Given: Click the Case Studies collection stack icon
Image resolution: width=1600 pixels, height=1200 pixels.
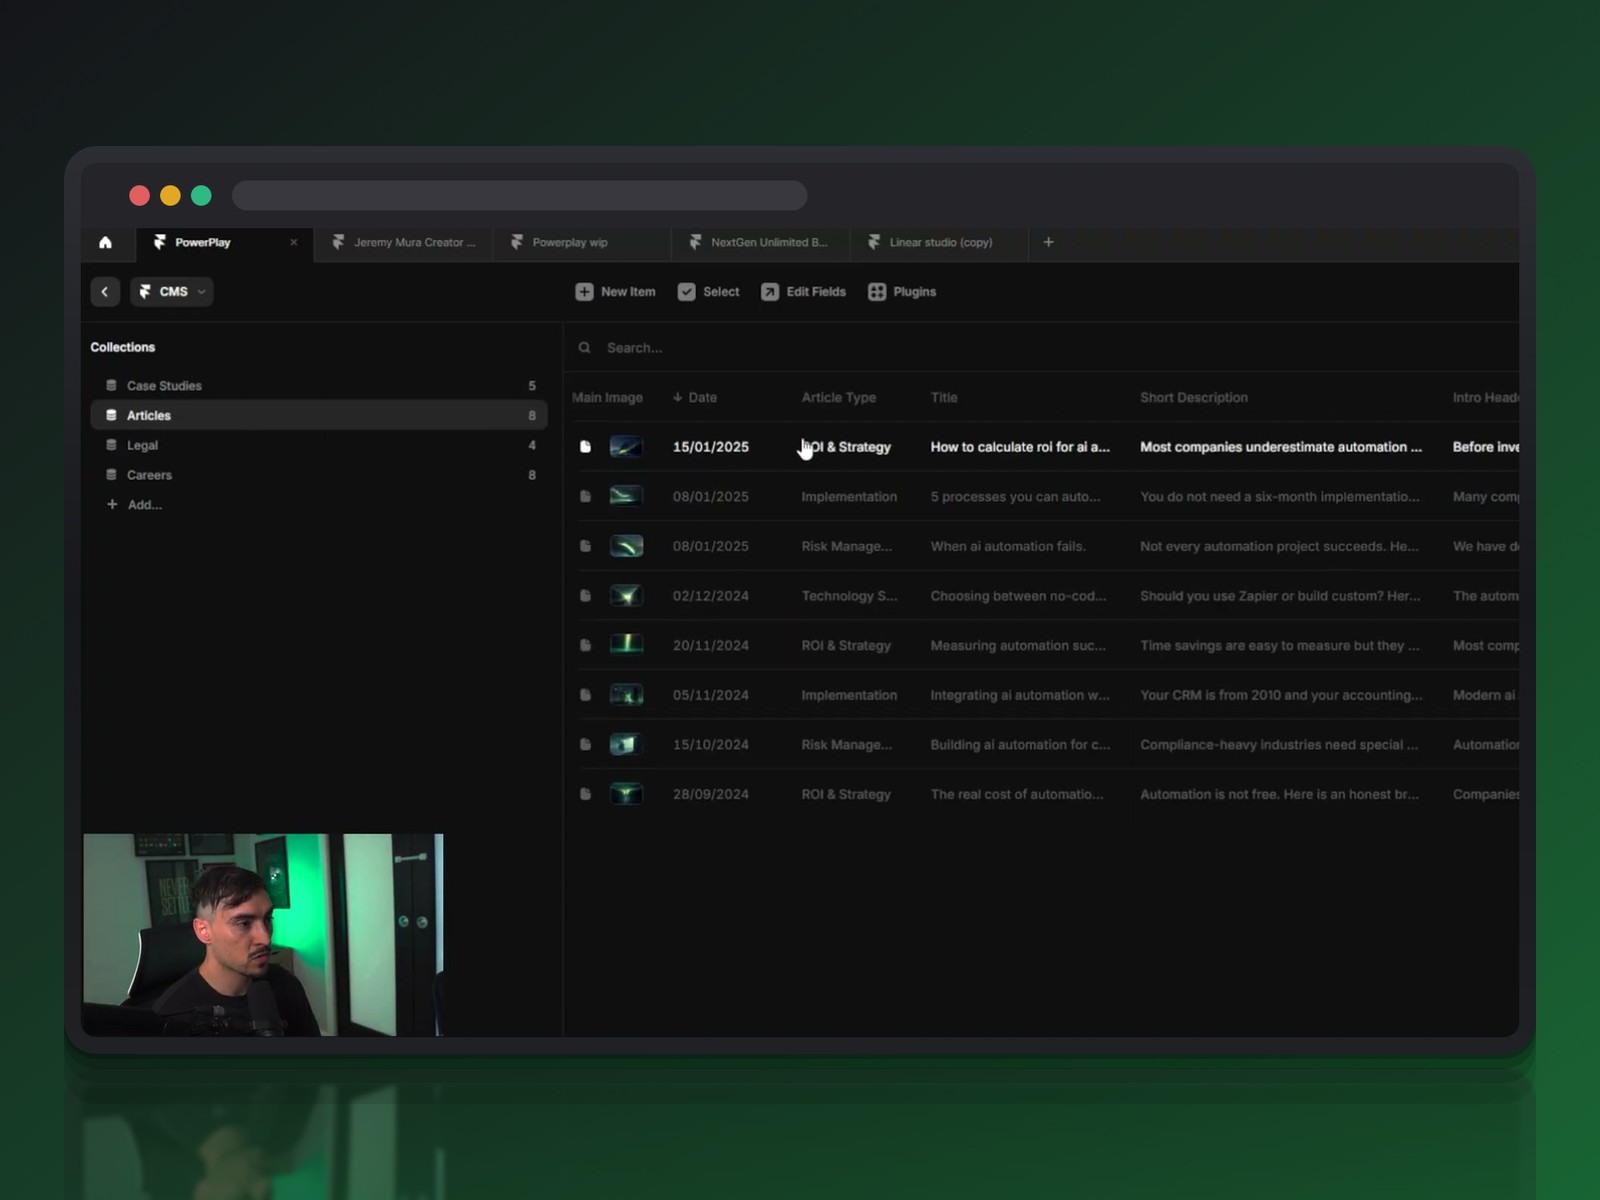Looking at the screenshot, I should click(x=111, y=385).
